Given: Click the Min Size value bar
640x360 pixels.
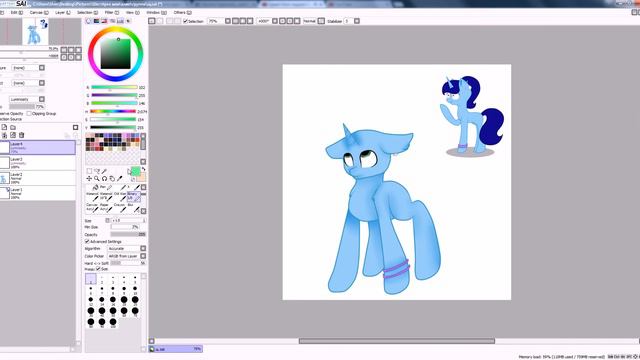Looking at the screenshot, I should tap(125, 227).
